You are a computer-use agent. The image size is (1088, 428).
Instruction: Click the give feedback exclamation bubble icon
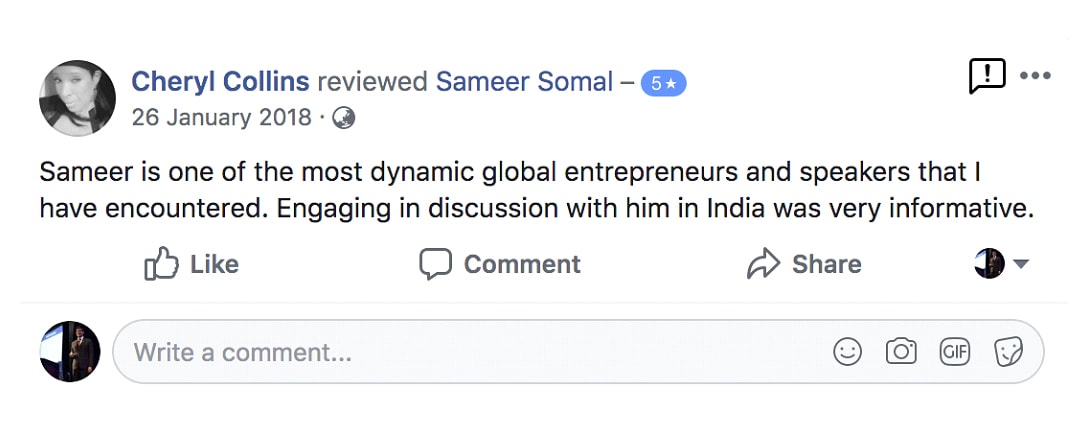pyautogui.click(x=987, y=76)
